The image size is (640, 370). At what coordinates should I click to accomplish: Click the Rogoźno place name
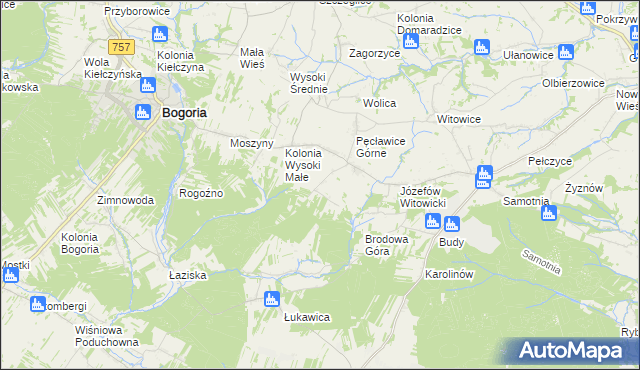201,193
